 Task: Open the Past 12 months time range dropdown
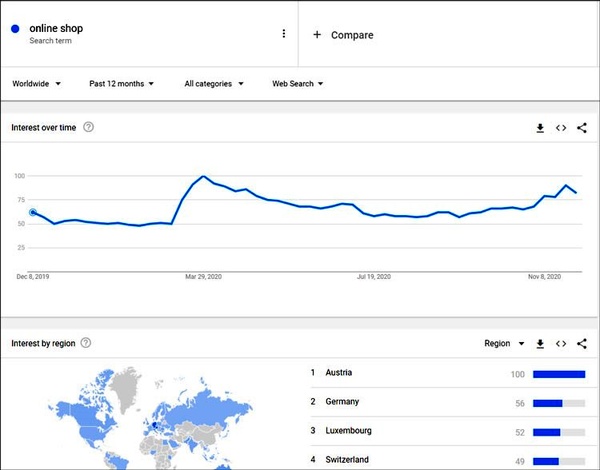pos(121,84)
